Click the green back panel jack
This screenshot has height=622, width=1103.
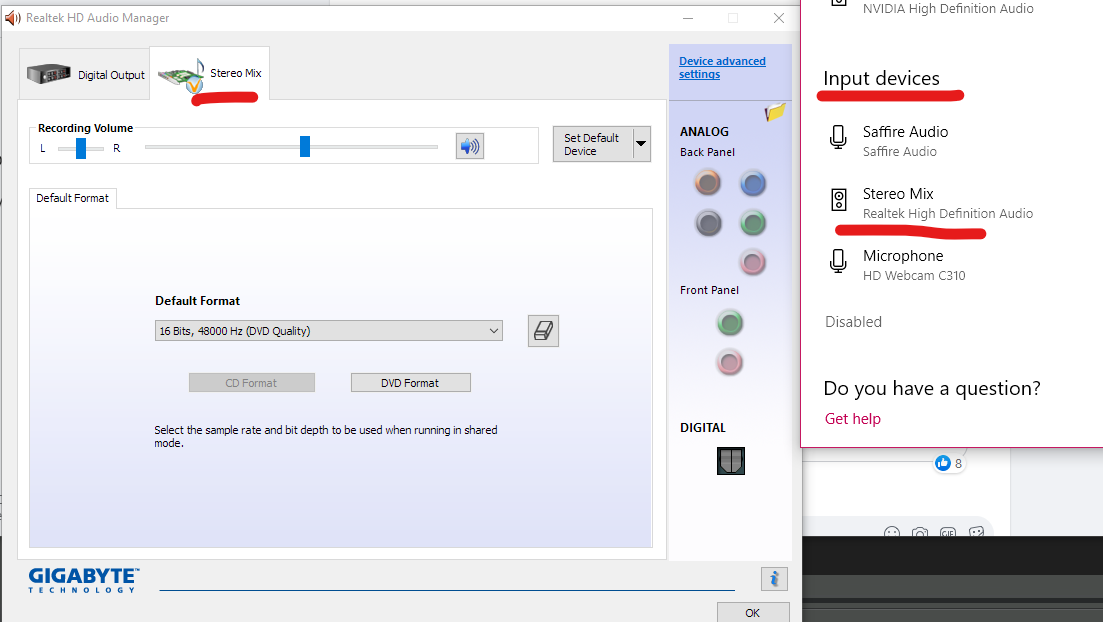tap(753, 223)
